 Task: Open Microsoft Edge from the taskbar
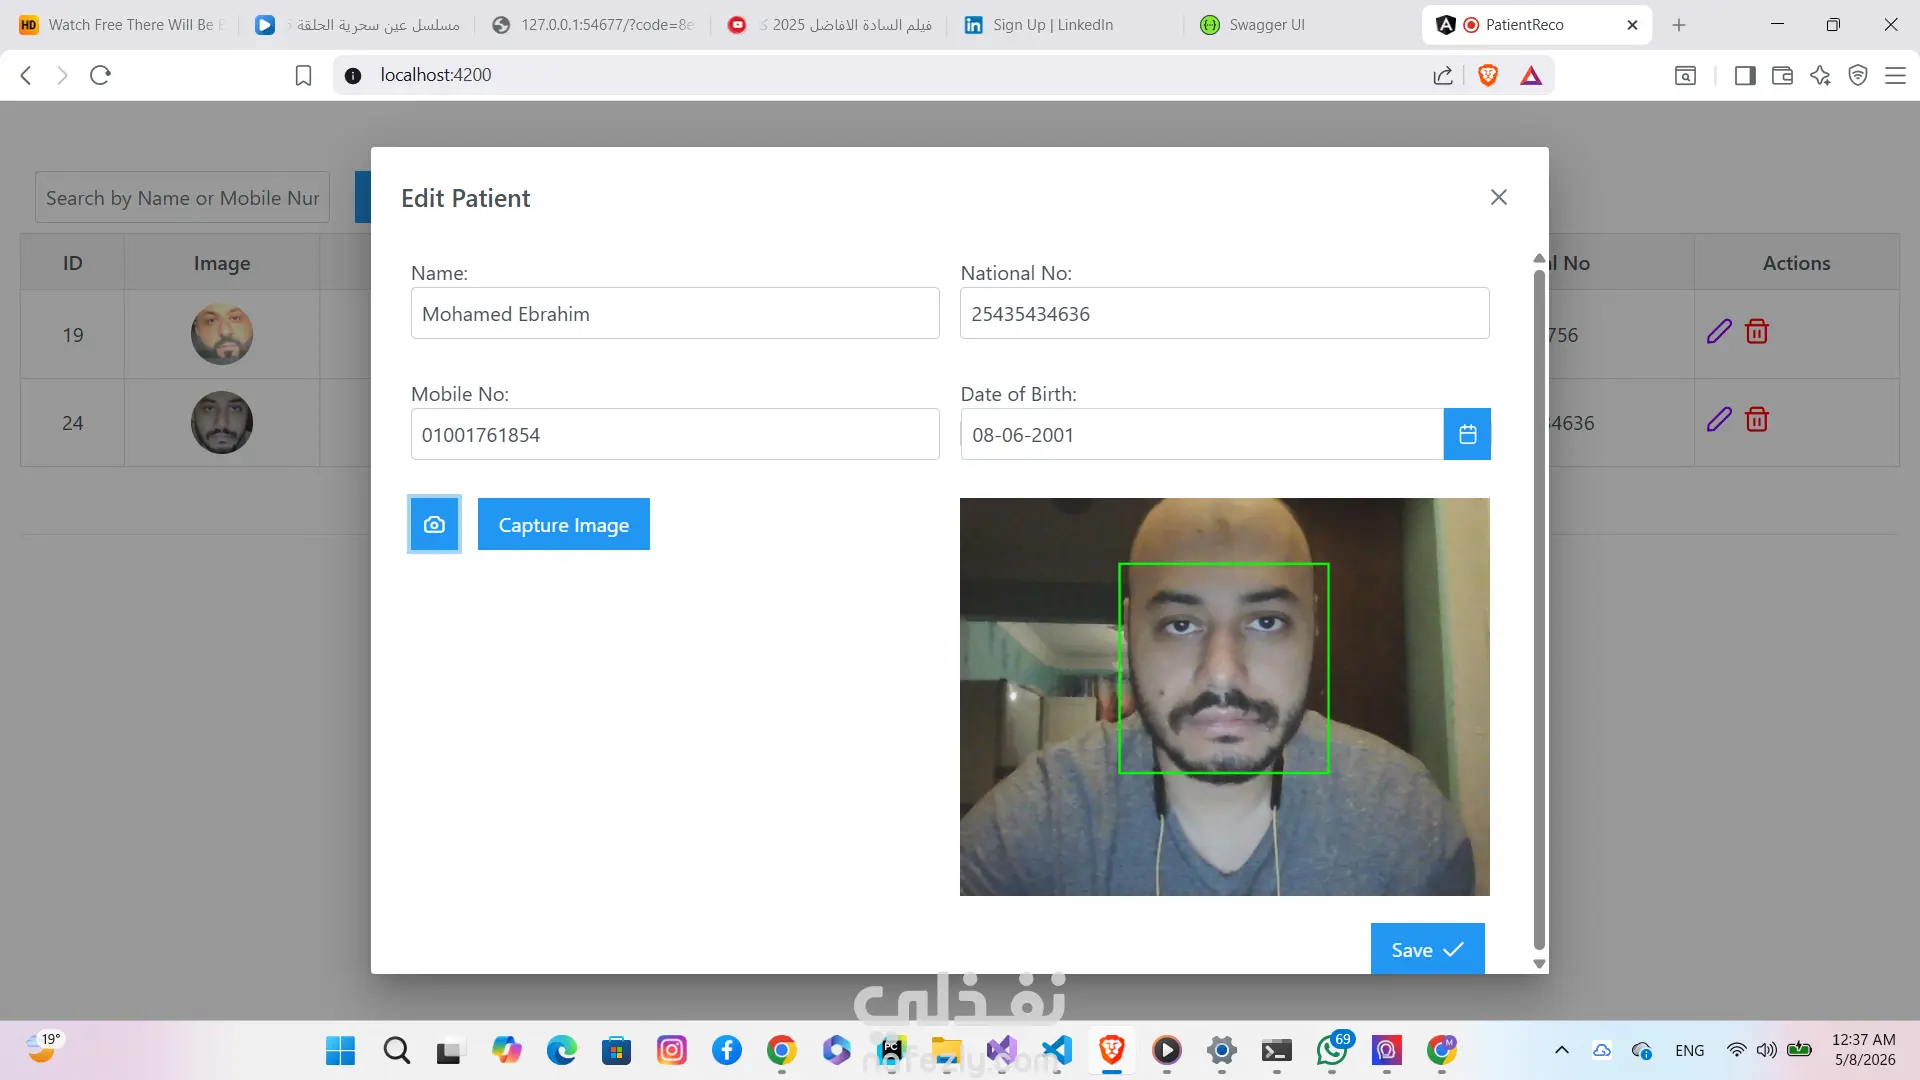click(562, 1050)
